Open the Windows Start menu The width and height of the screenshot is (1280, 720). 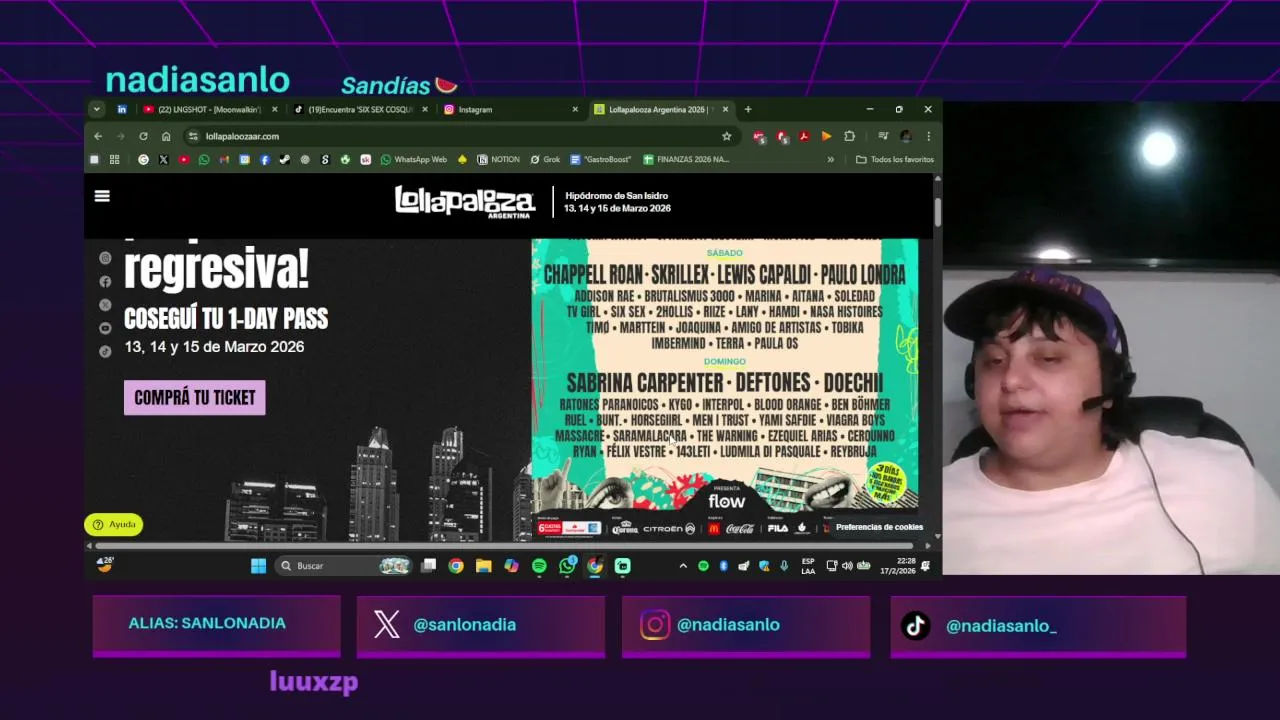pos(258,566)
